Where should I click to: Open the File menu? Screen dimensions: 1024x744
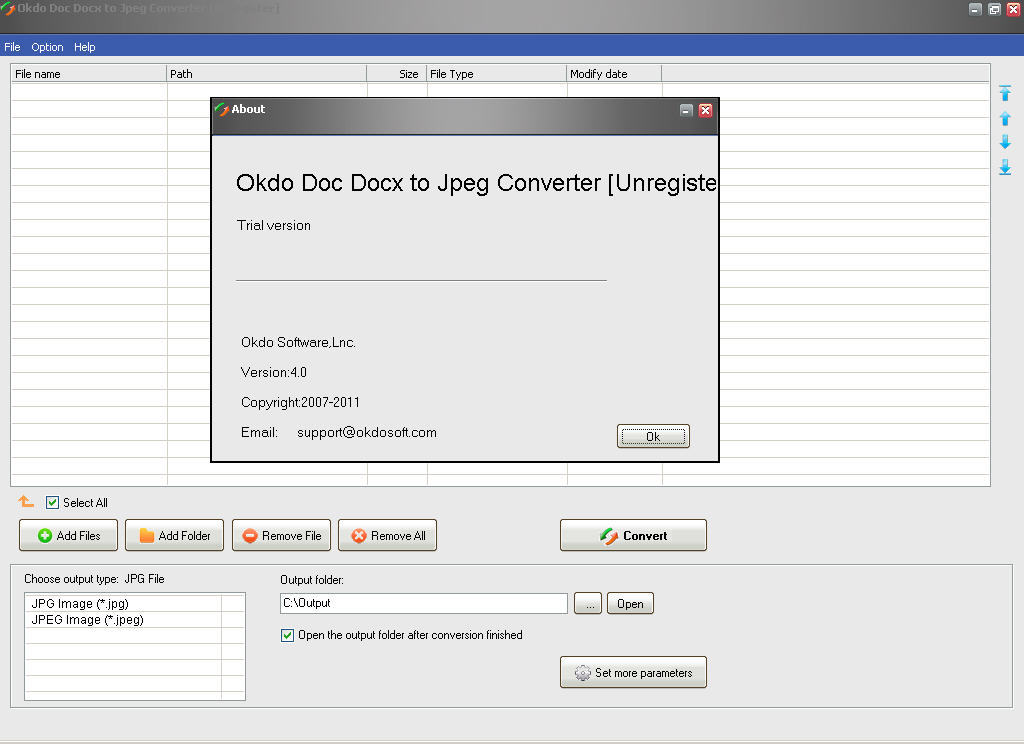click(x=12, y=47)
